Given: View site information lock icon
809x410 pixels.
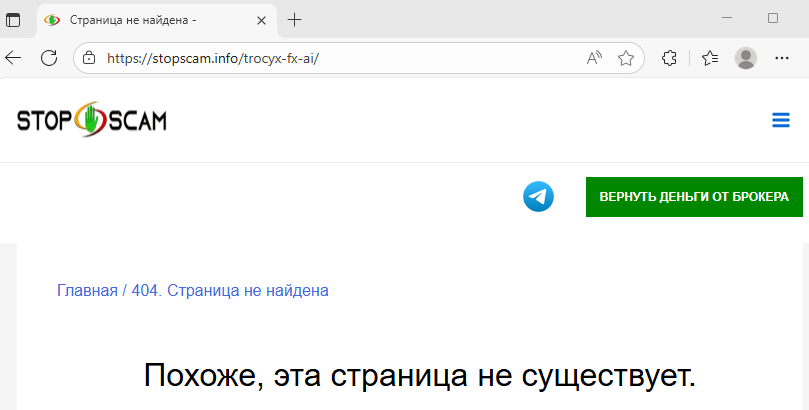Looking at the screenshot, I should click(89, 58).
